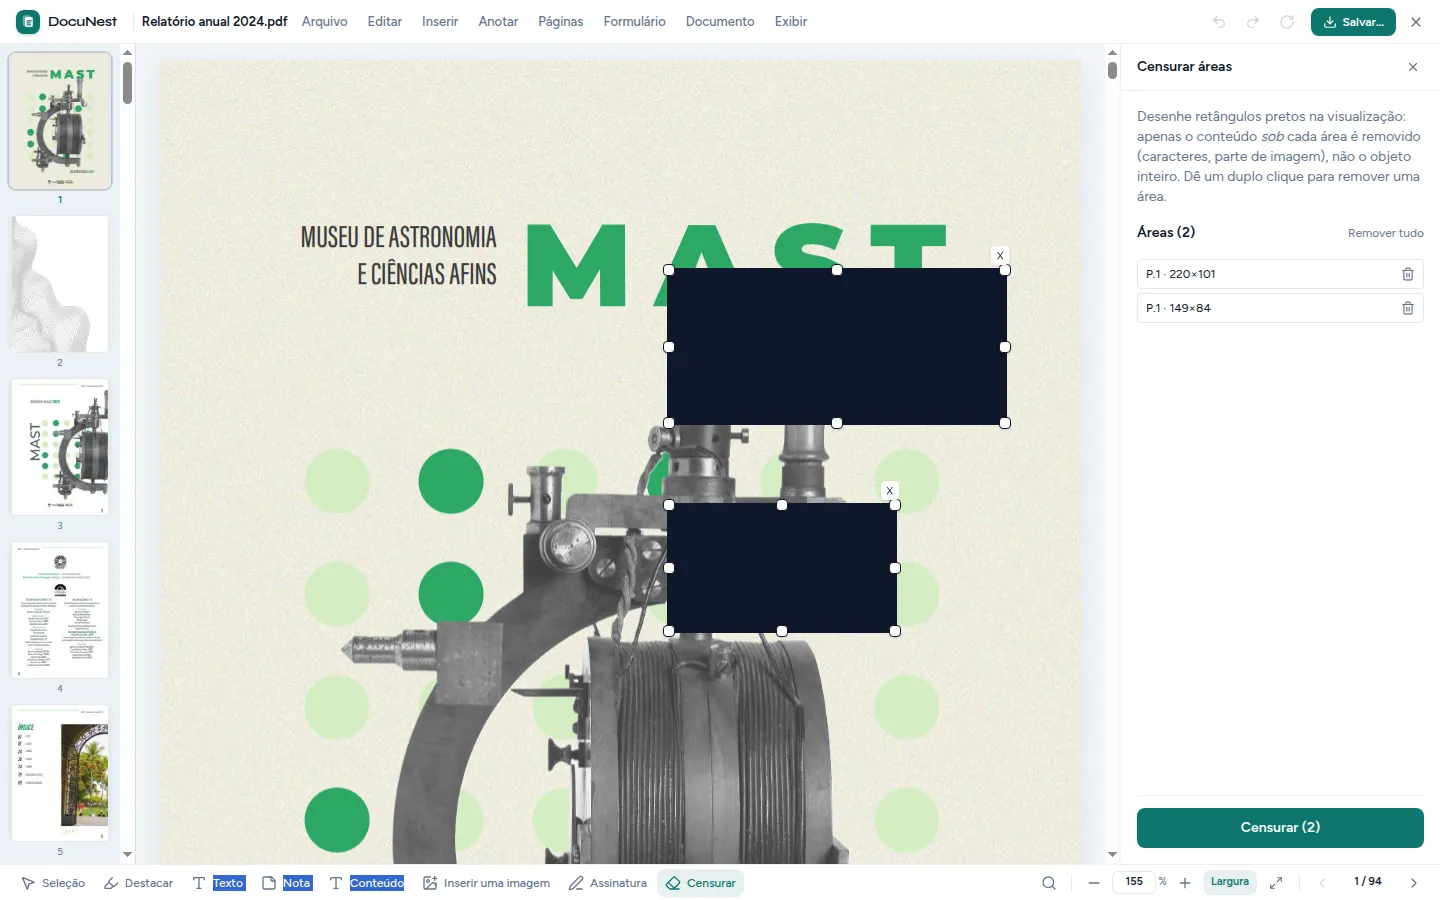This screenshot has height=900, width=1440.
Task: Redo the last undone action
Action: coord(1253,22)
